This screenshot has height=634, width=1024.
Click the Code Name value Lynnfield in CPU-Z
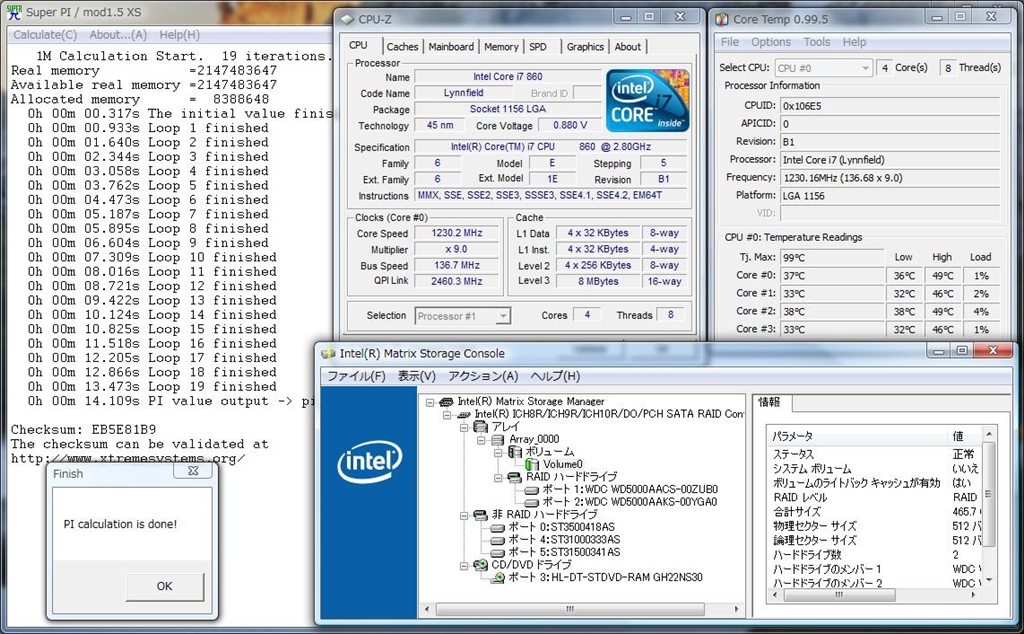coord(464,93)
